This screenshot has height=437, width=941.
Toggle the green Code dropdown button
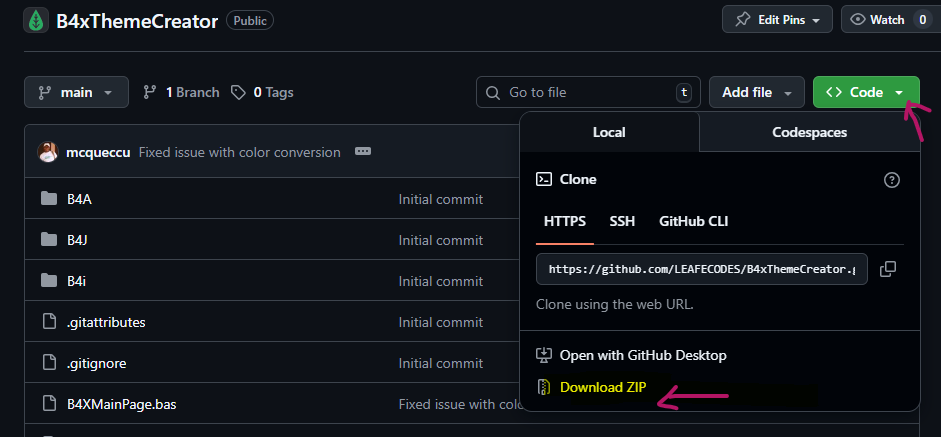(x=866, y=92)
